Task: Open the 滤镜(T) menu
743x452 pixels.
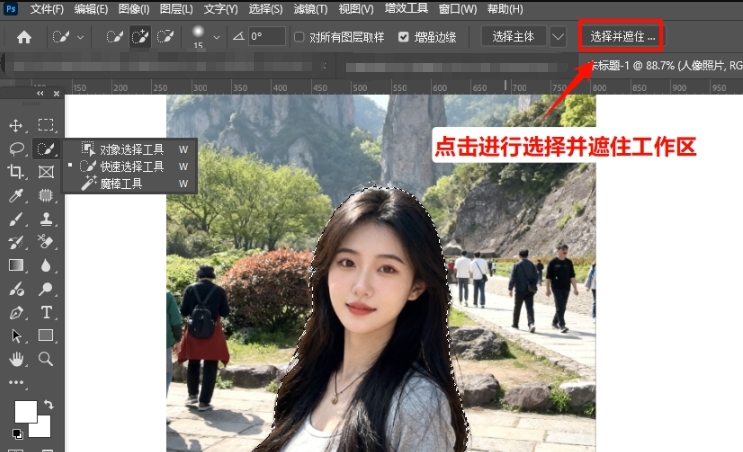Action: coord(310,9)
